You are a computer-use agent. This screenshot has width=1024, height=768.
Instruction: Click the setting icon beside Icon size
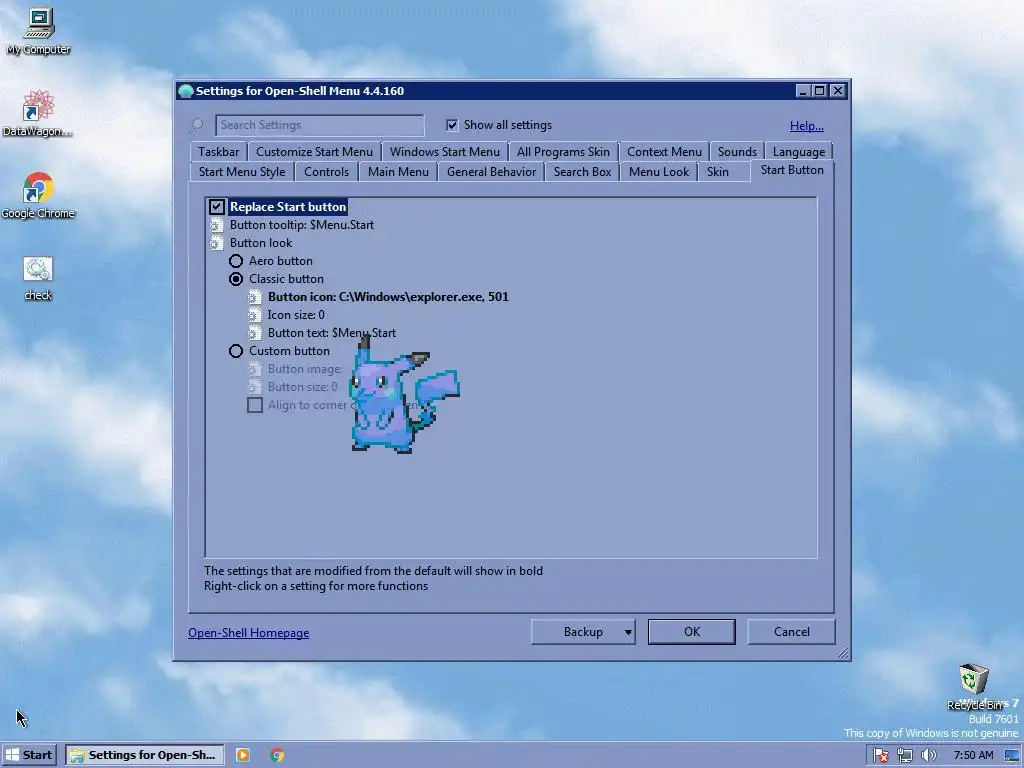point(255,315)
